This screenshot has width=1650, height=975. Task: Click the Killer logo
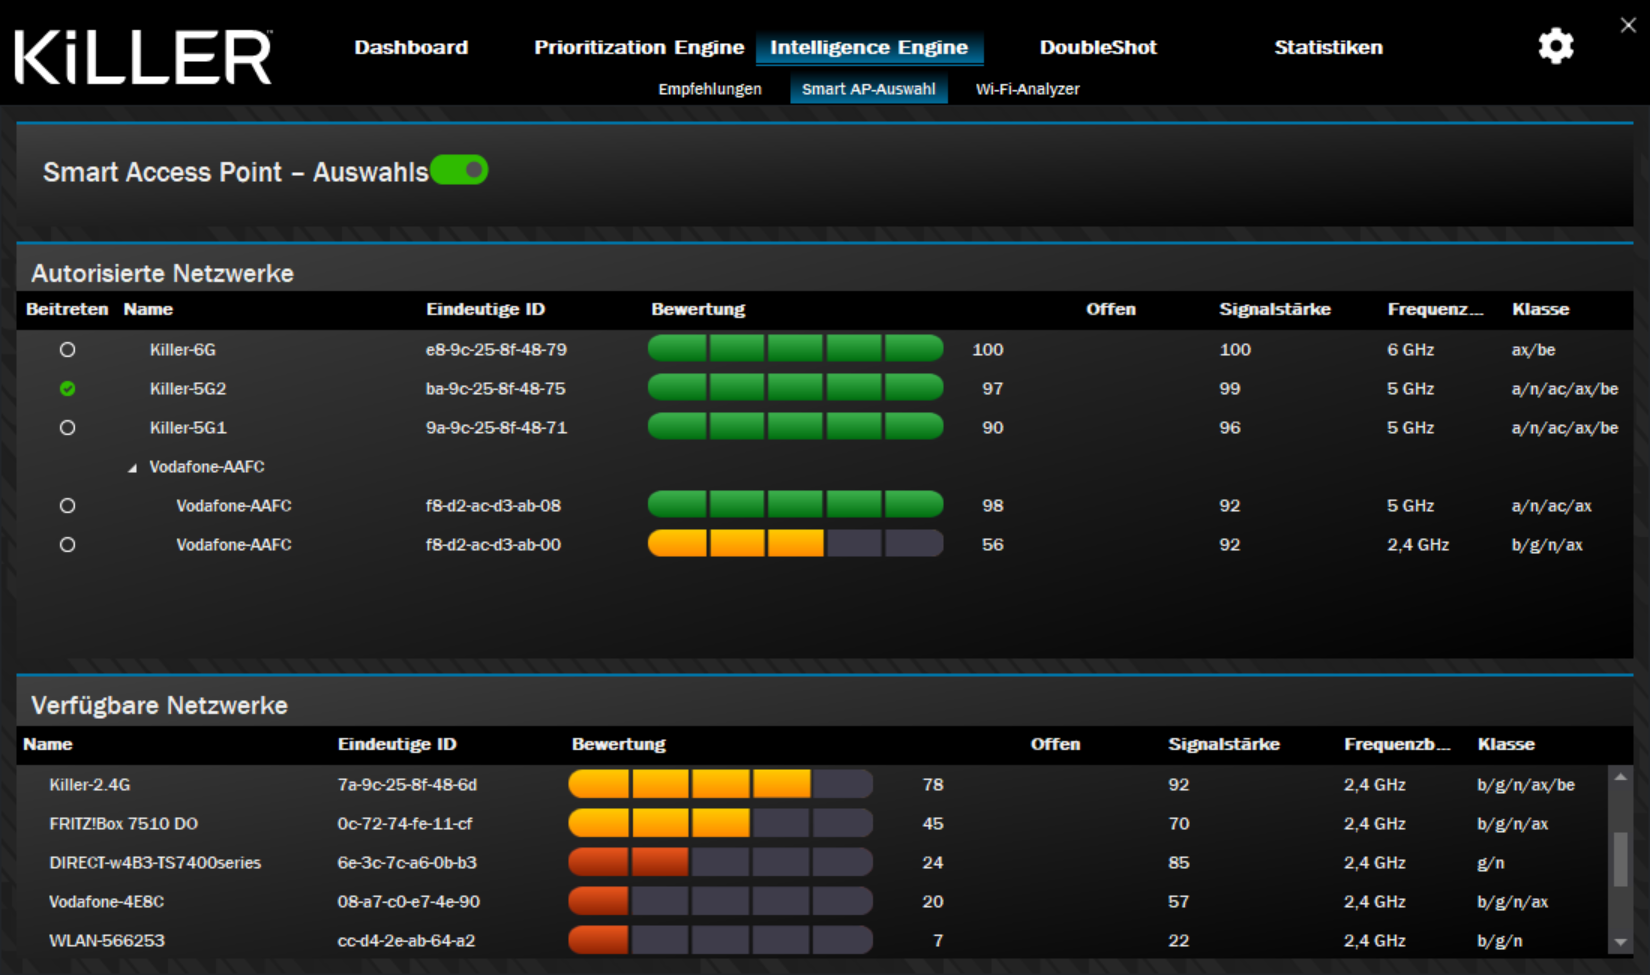[x=143, y=56]
